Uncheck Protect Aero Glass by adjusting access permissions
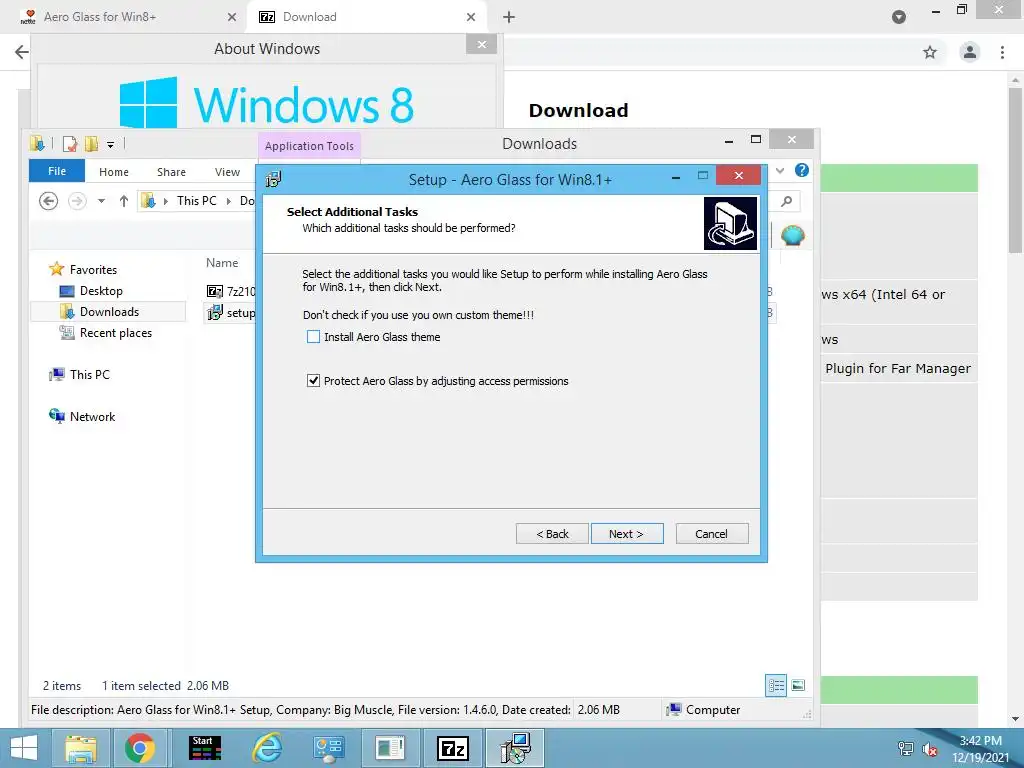The width and height of the screenshot is (1024, 768). pyautogui.click(x=313, y=381)
